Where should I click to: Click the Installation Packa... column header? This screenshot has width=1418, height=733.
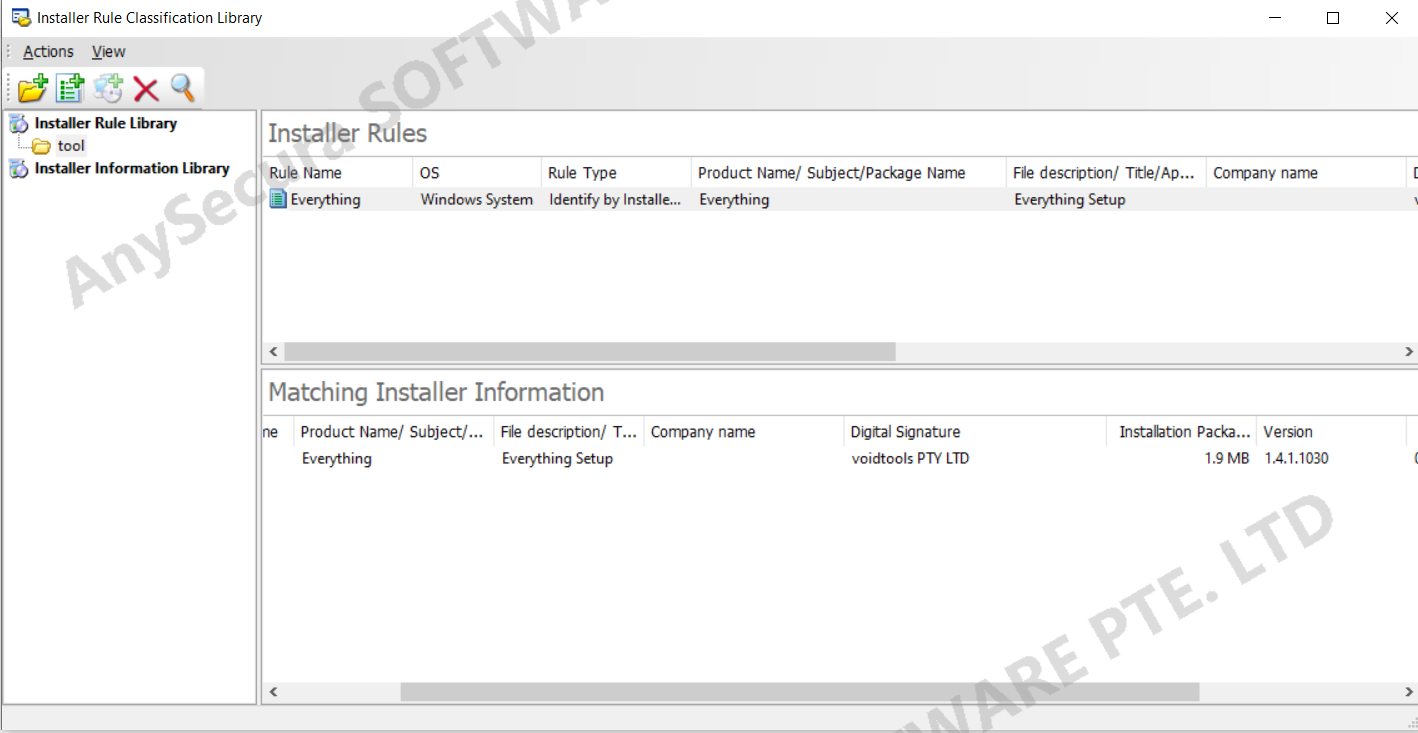[1182, 432]
